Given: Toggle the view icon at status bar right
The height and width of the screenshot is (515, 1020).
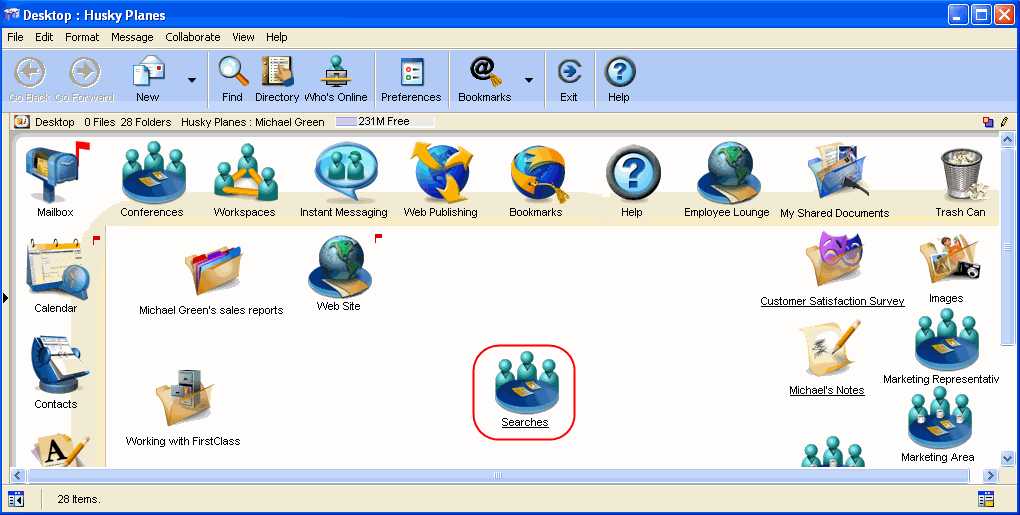Looking at the screenshot, I should (x=986, y=499).
